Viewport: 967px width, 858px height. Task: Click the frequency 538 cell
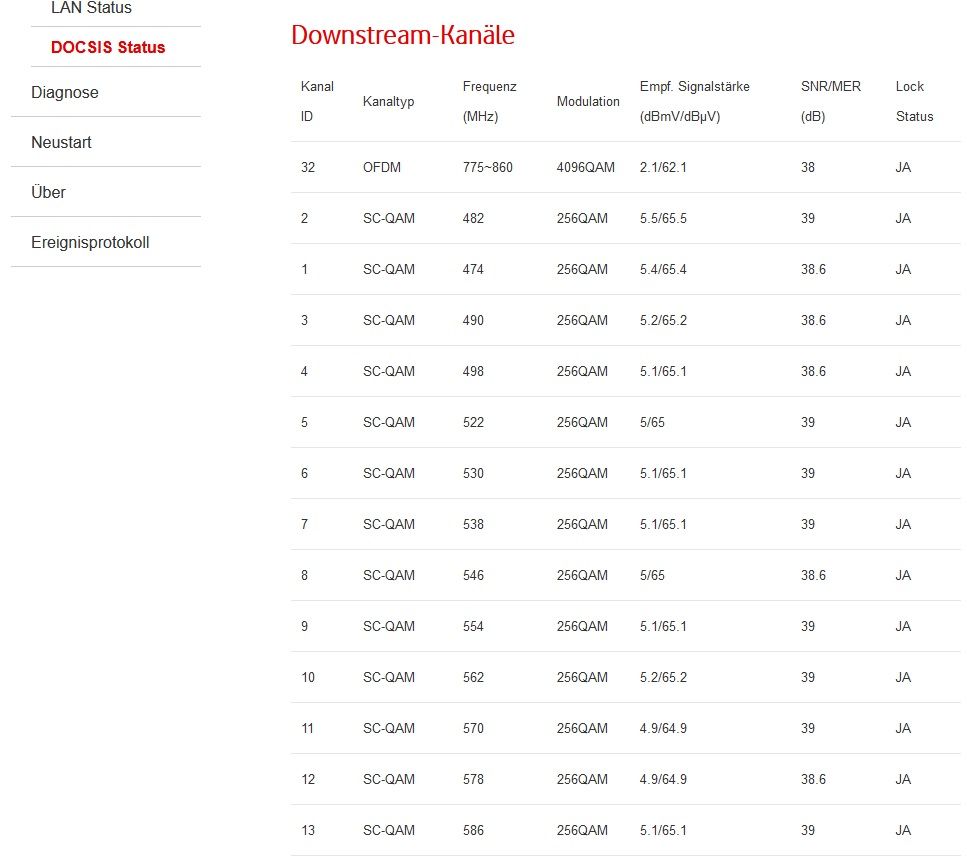click(473, 524)
